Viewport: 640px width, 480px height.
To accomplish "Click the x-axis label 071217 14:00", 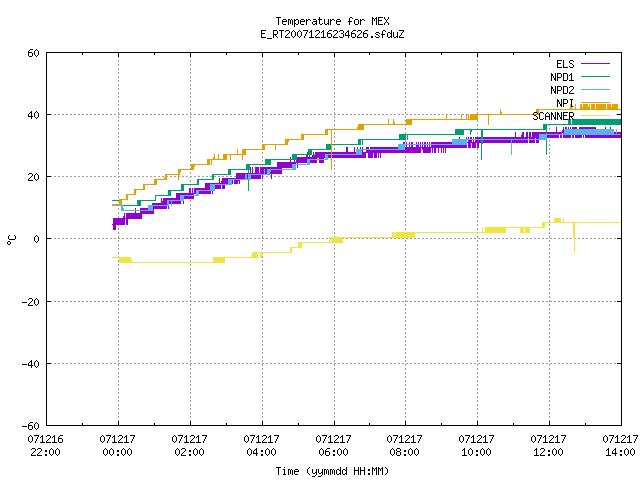I will tap(620, 446).
